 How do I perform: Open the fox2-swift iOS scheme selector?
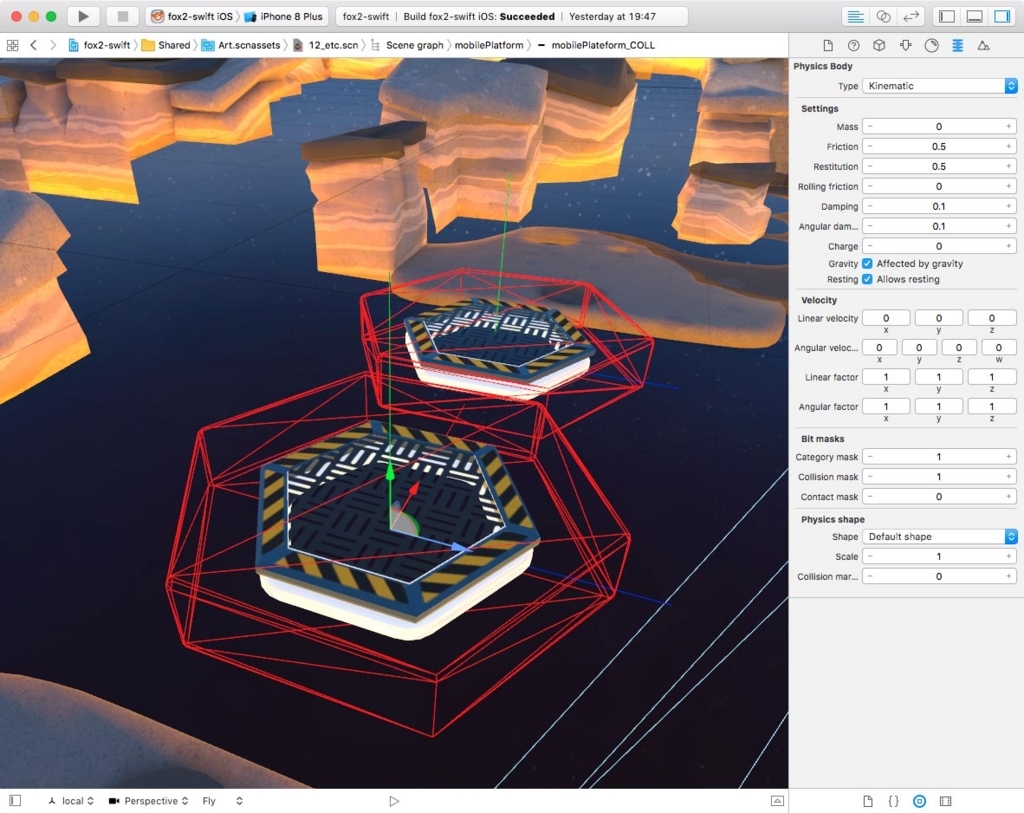point(191,16)
